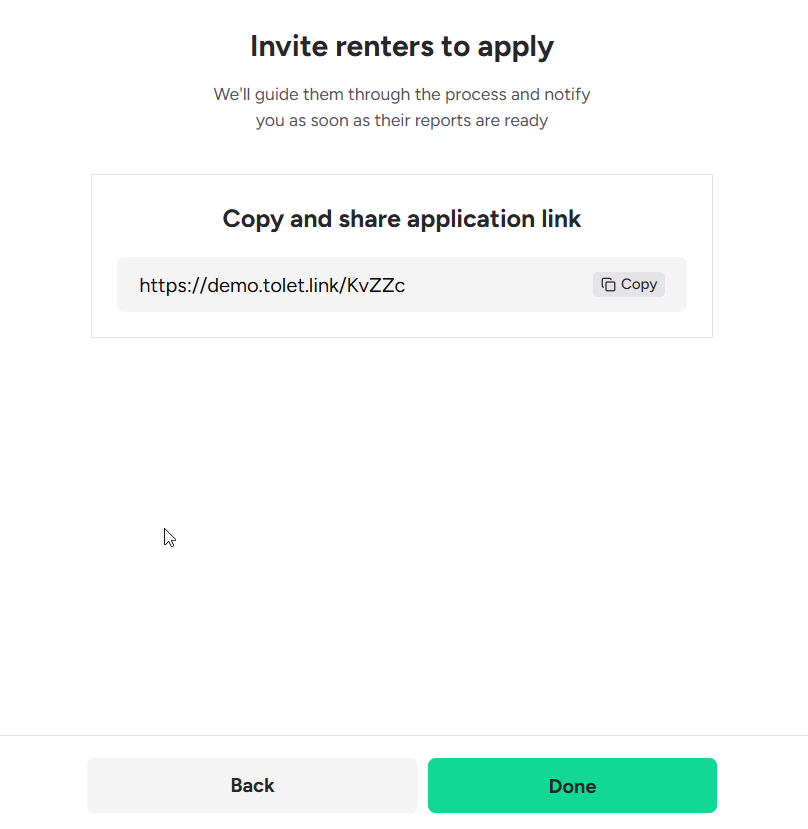Click the copy icon with overlapping squares
Image resolution: width=808 pixels, height=829 pixels.
608,285
